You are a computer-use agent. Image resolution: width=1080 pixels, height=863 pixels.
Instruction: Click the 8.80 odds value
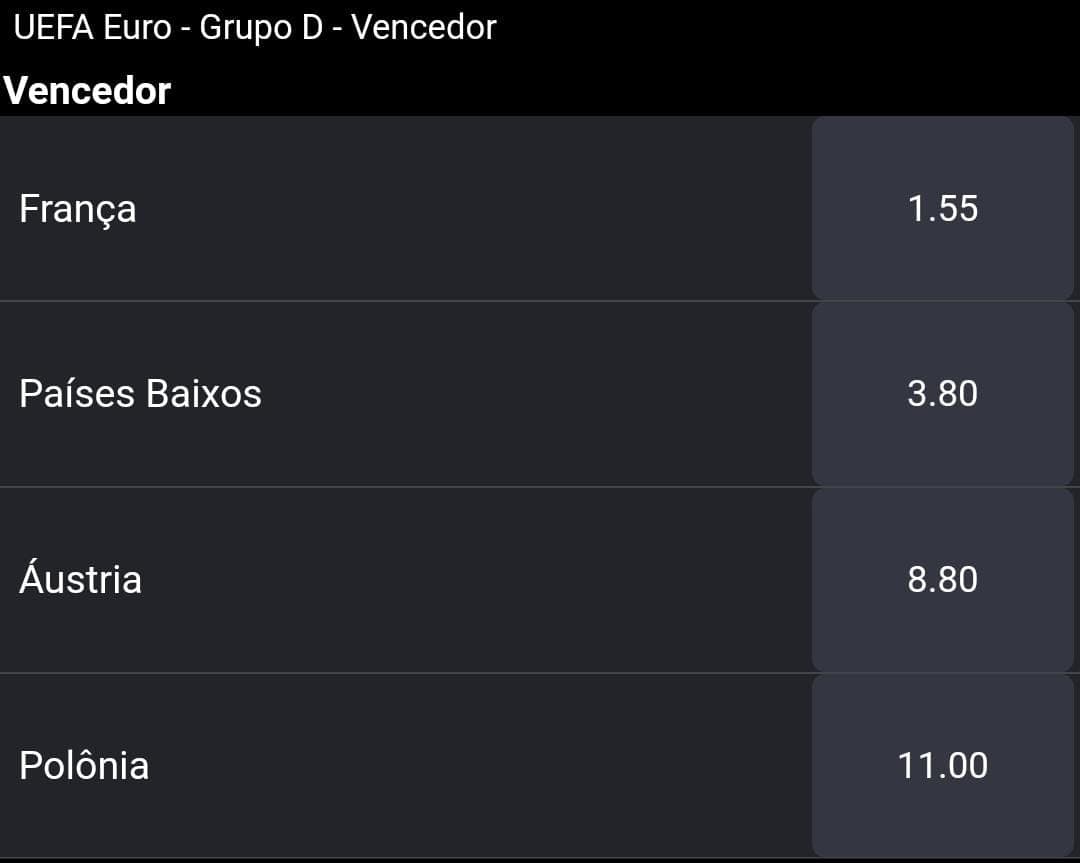pos(943,580)
